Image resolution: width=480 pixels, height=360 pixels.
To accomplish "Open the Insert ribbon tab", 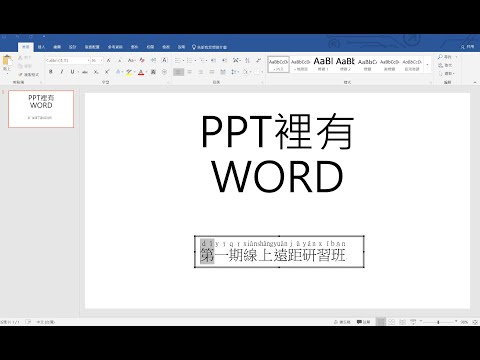I will [x=41, y=47].
